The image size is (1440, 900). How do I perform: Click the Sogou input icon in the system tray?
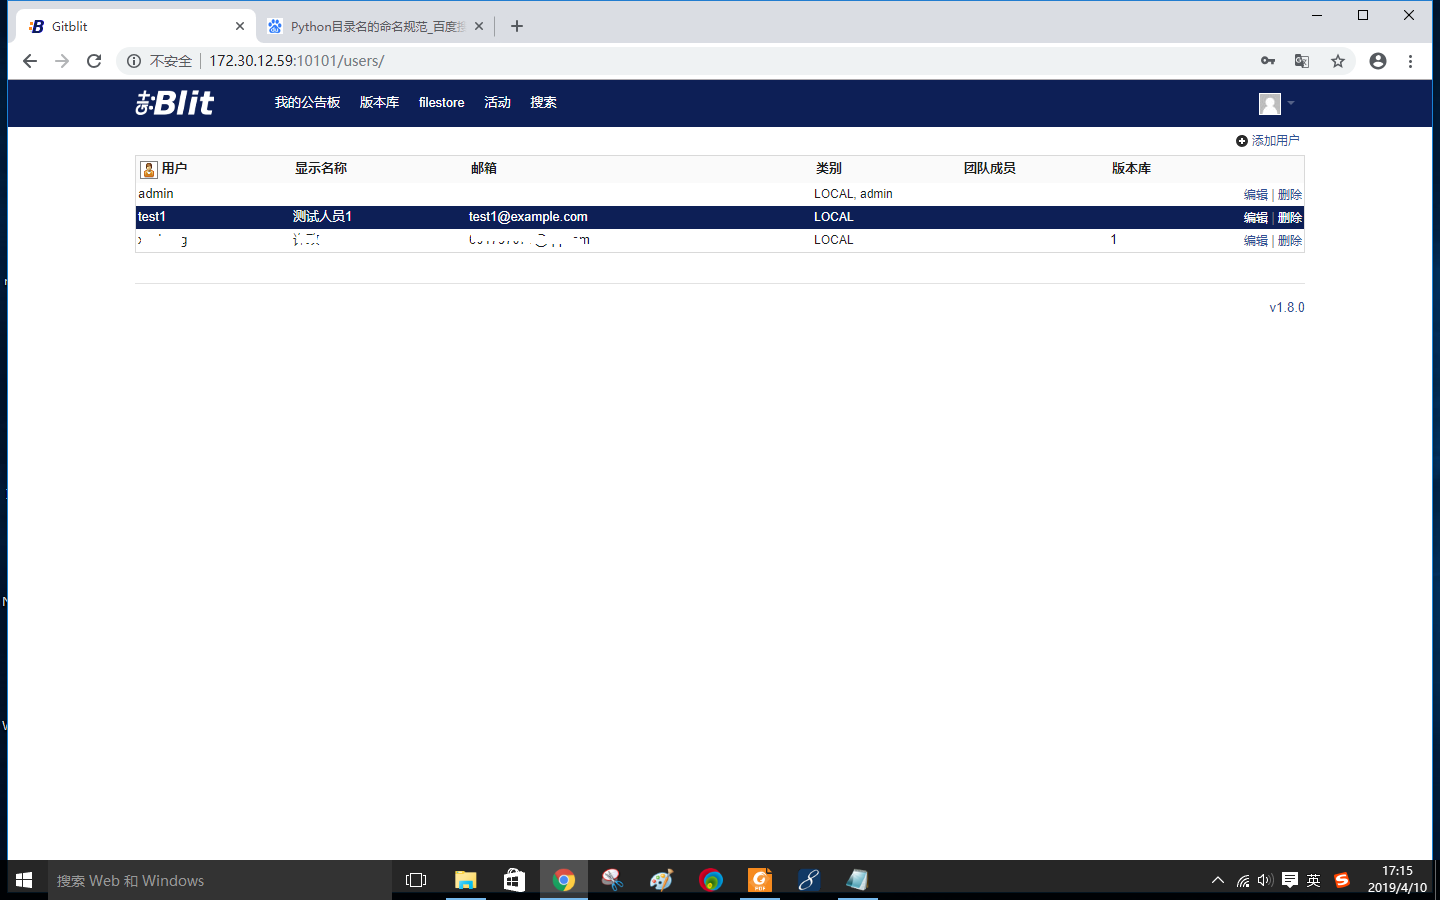point(1341,880)
